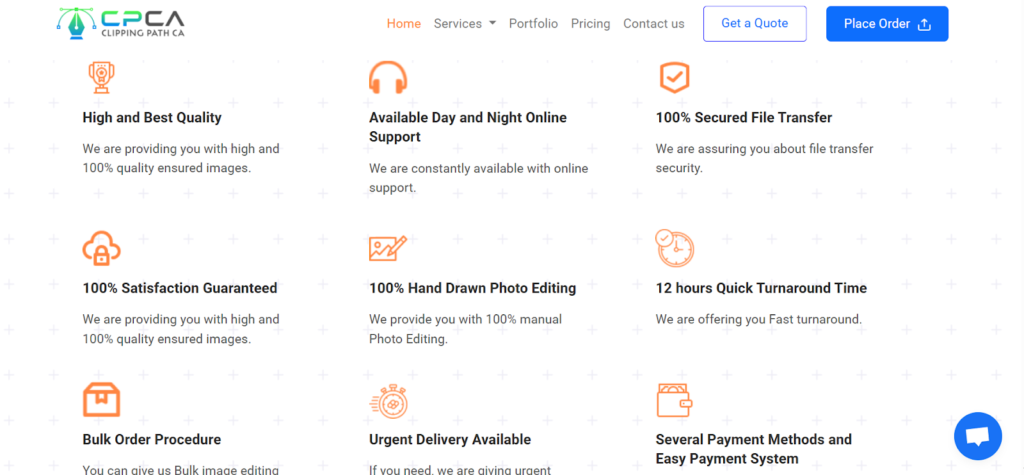Click the headphones icon for online support

[388, 77]
